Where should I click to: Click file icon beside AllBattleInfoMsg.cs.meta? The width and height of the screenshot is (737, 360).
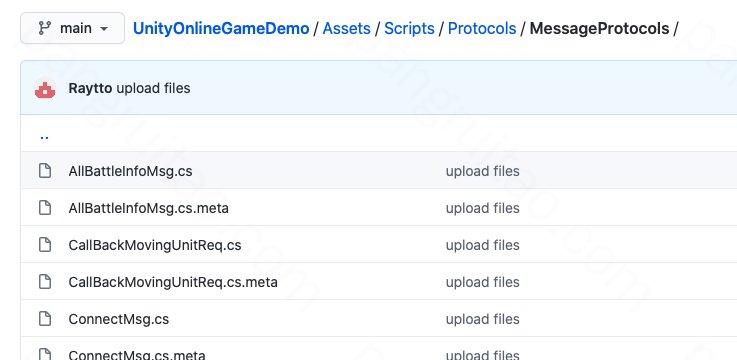point(45,207)
